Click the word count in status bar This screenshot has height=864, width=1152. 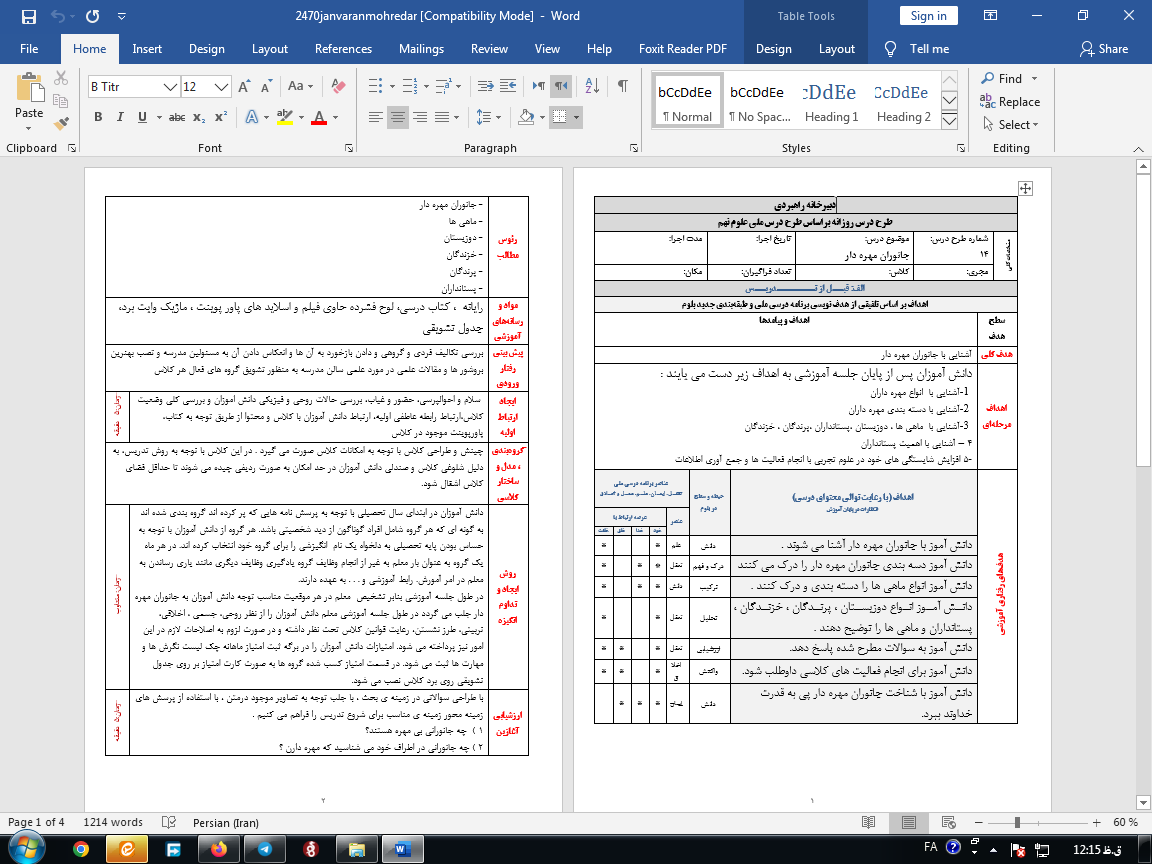point(112,822)
